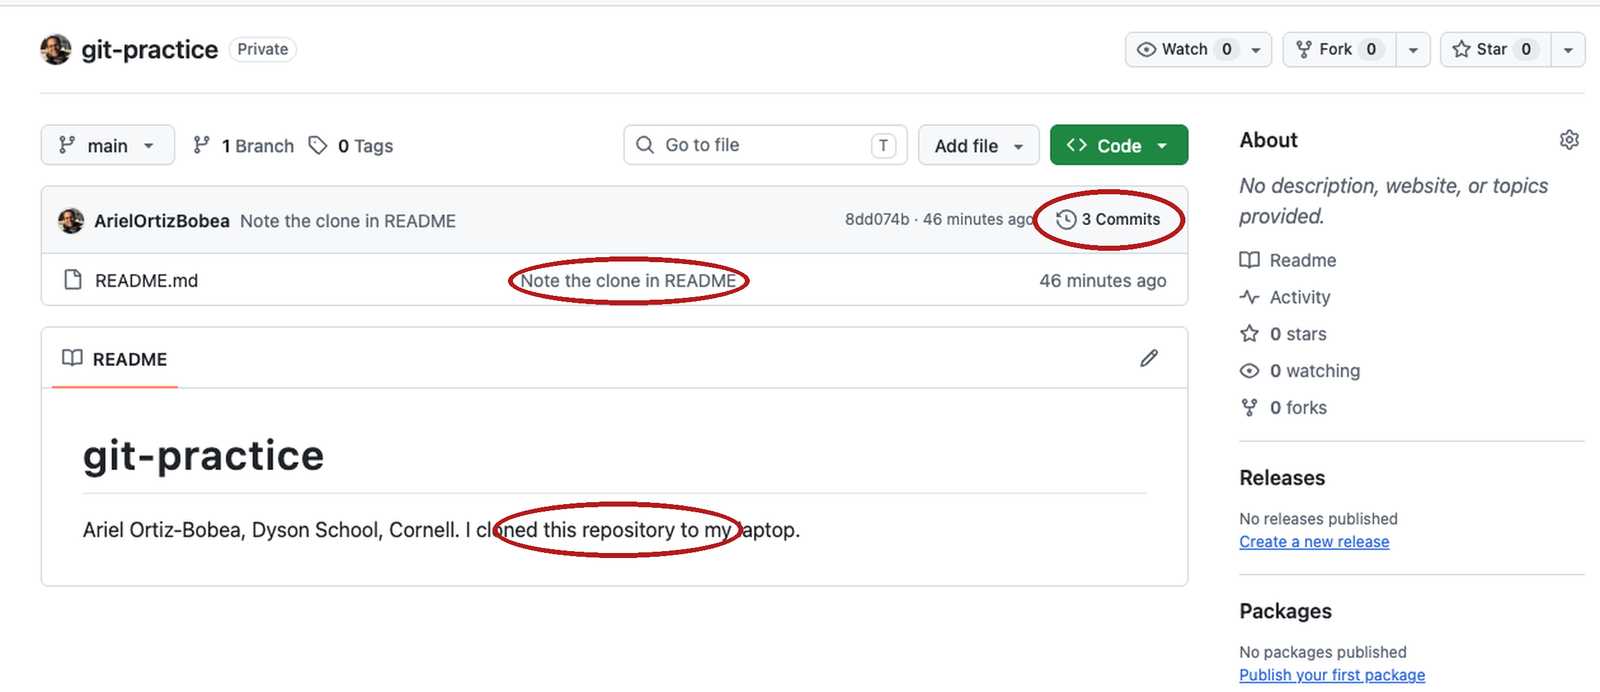The height and width of the screenshot is (692, 1600).
Task: Edit README with the pencil icon
Action: [1149, 358]
